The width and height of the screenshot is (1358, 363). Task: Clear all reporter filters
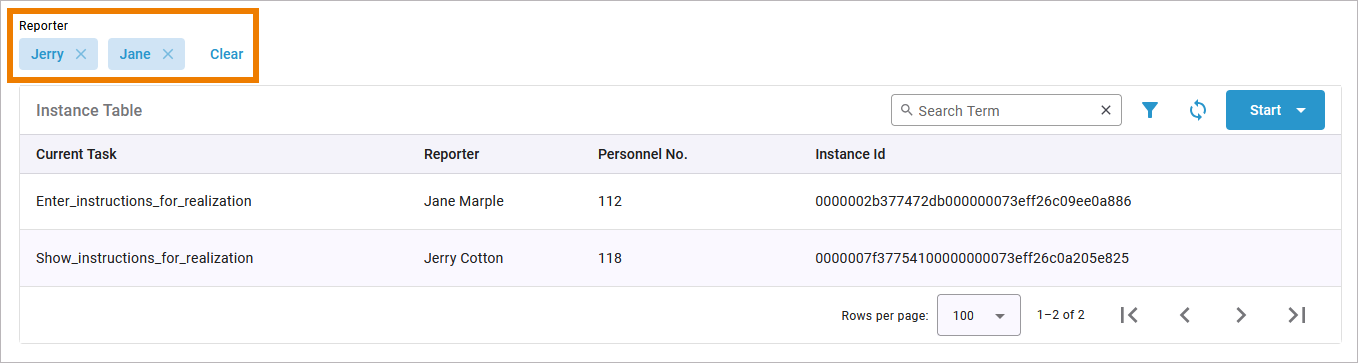[x=226, y=54]
